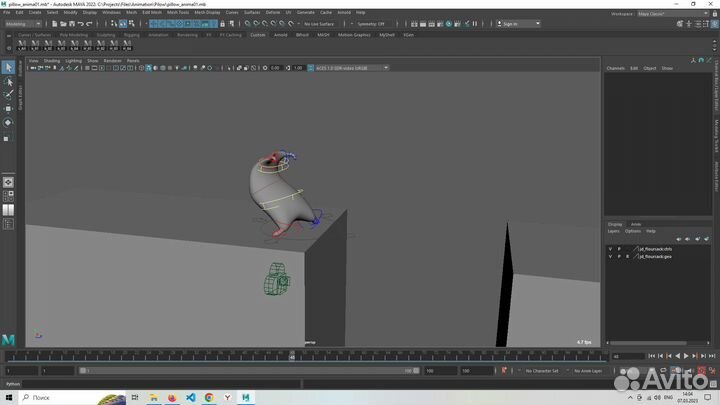Go to start of playback range
Image resolution: width=720 pixels, height=405 pixels.
coord(652,356)
